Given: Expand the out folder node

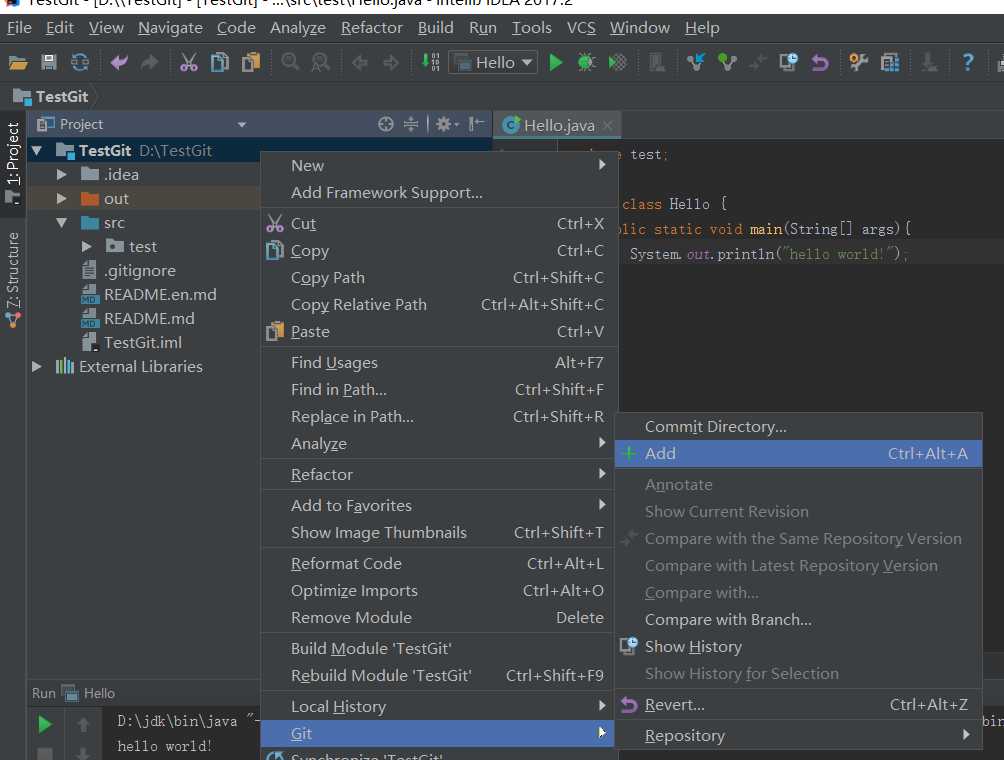Looking at the screenshot, I should tap(61, 198).
